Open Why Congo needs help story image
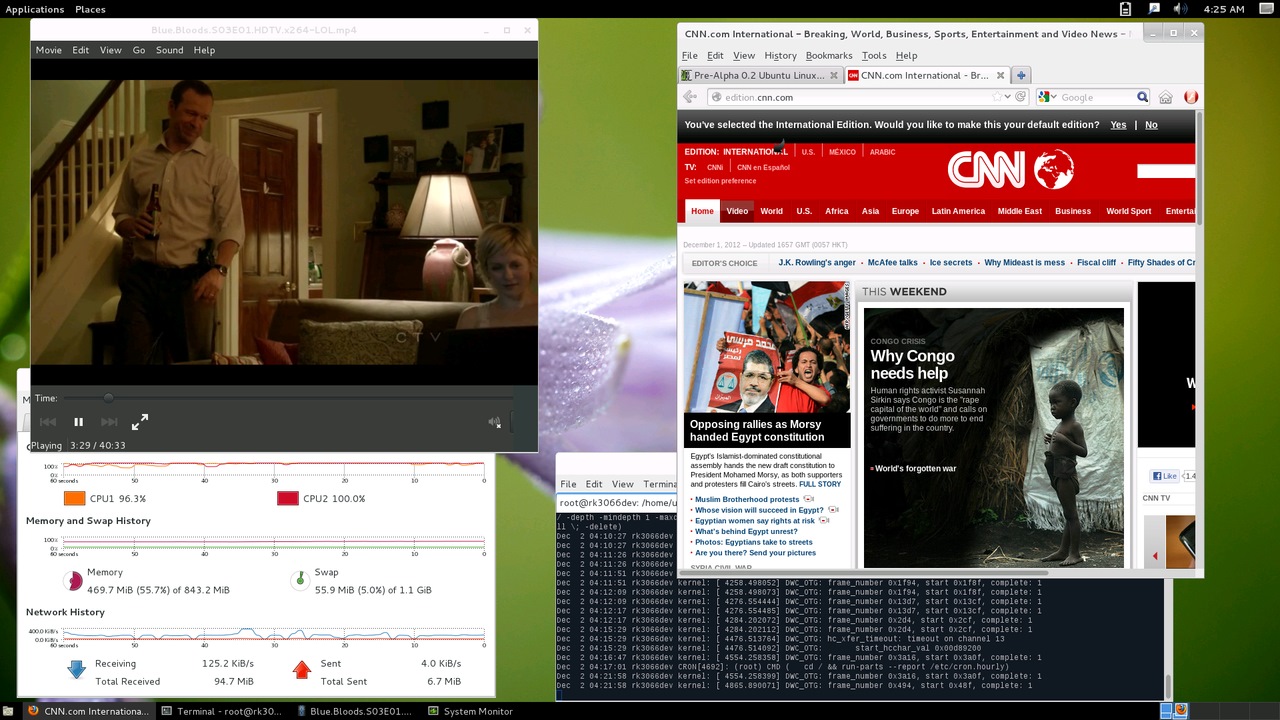This screenshot has width=1280, height=720. click(994, 438)
